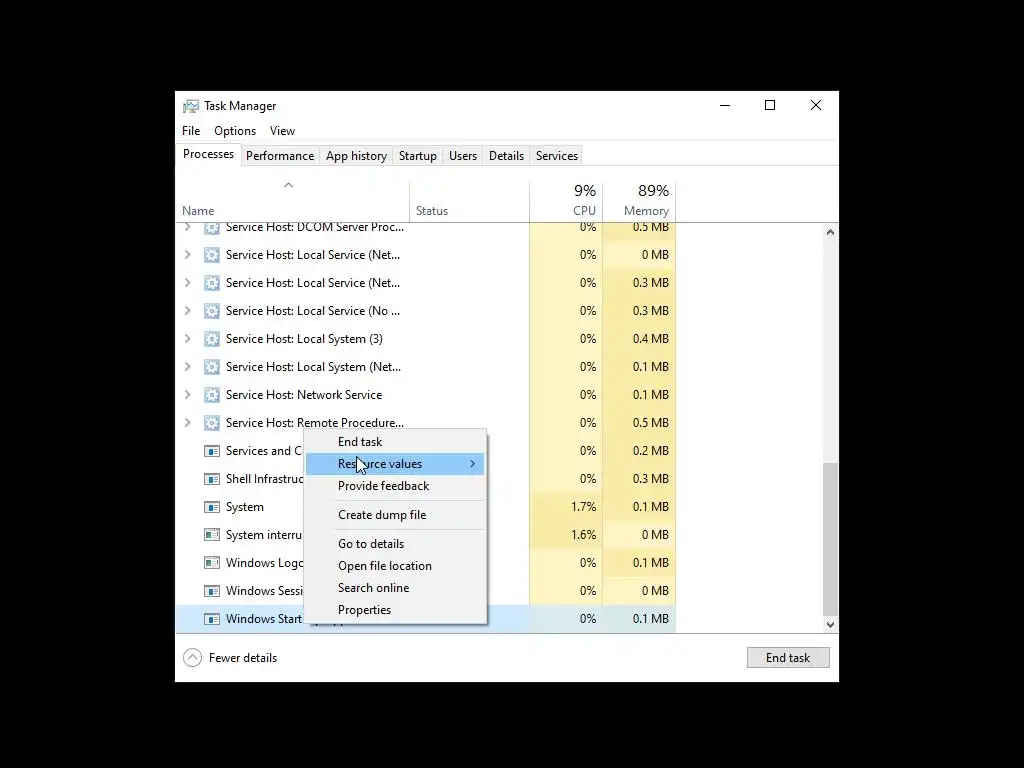Screen dimensions: 1024x768
Task: Click the Fewer details circle arrow icon
Action: click(192, 658)
